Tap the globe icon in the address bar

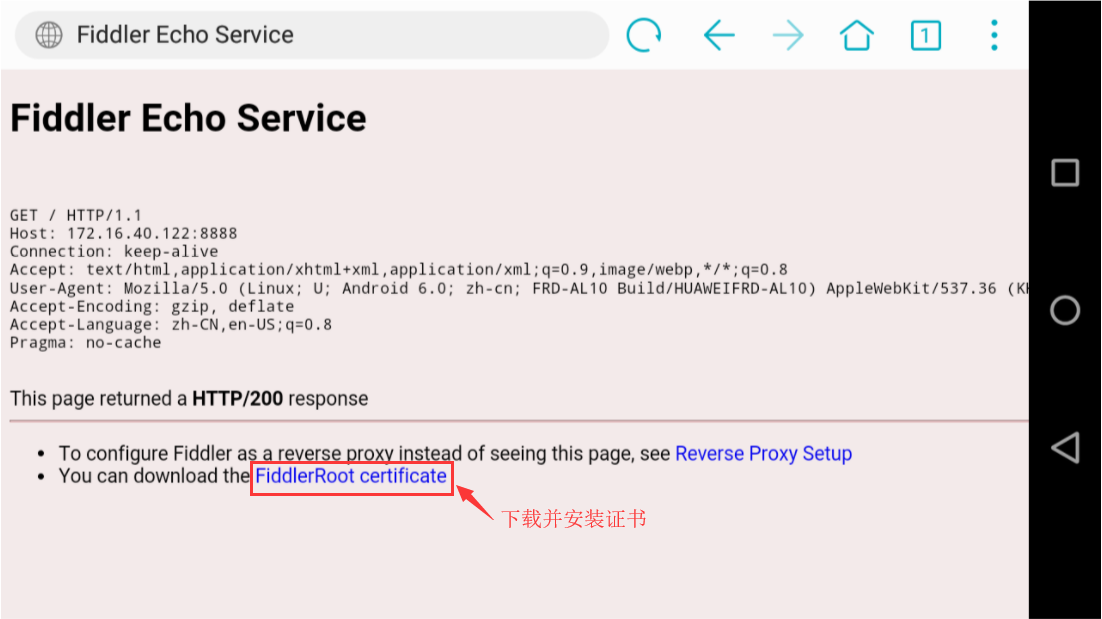point(49,34)
